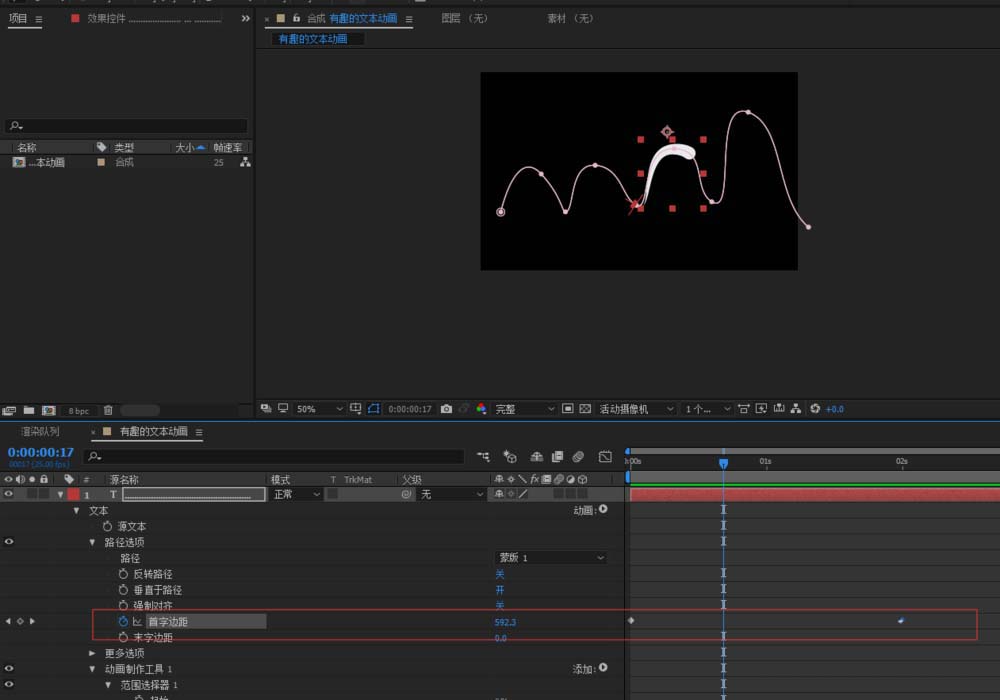The height and width of the screenshot is (700, 1000).
Task: Click the 添加 button for the animator
Action: click(603, 668)
